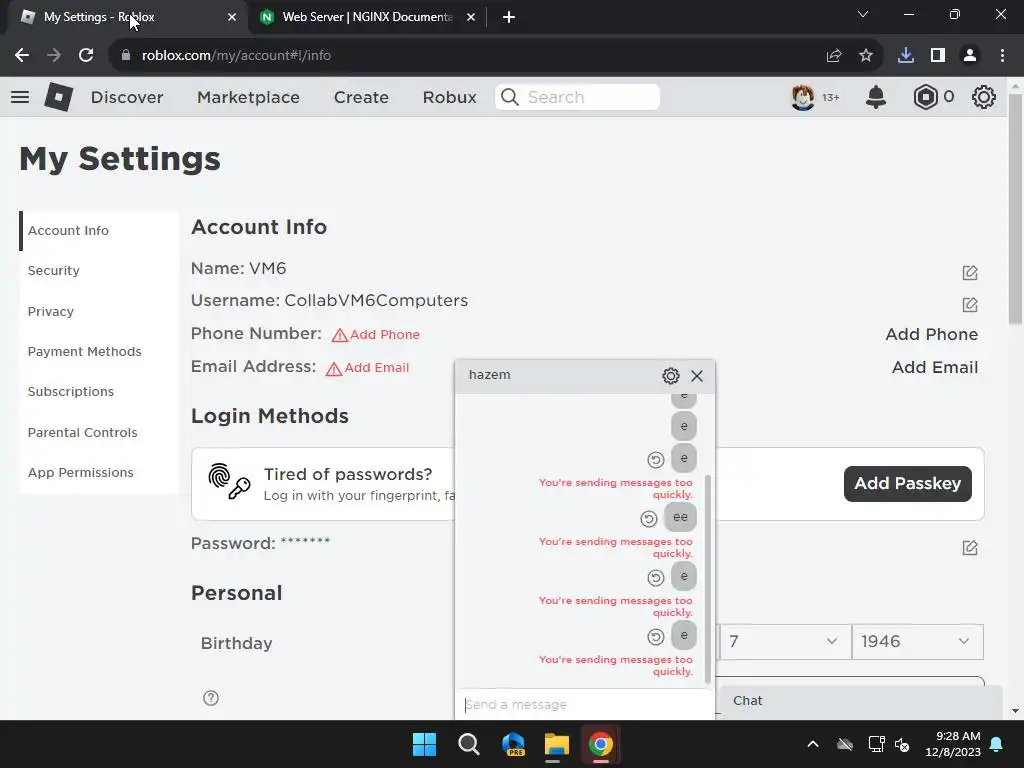The width and height of the screenshot is (1024, 768).
Task: Click Add Email button on right
Action: coord(935,367)
